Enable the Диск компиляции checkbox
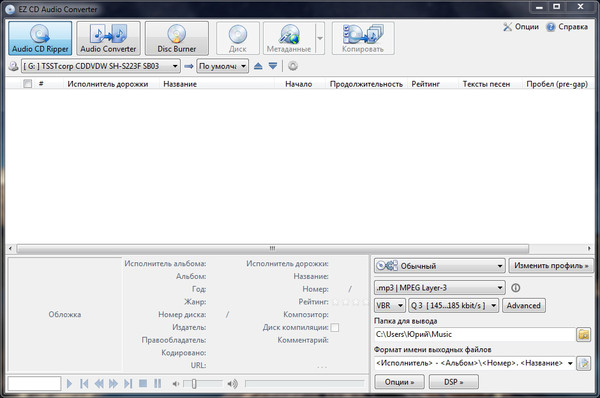The width and height of the screenshot is (600, 398). [334, 328]
